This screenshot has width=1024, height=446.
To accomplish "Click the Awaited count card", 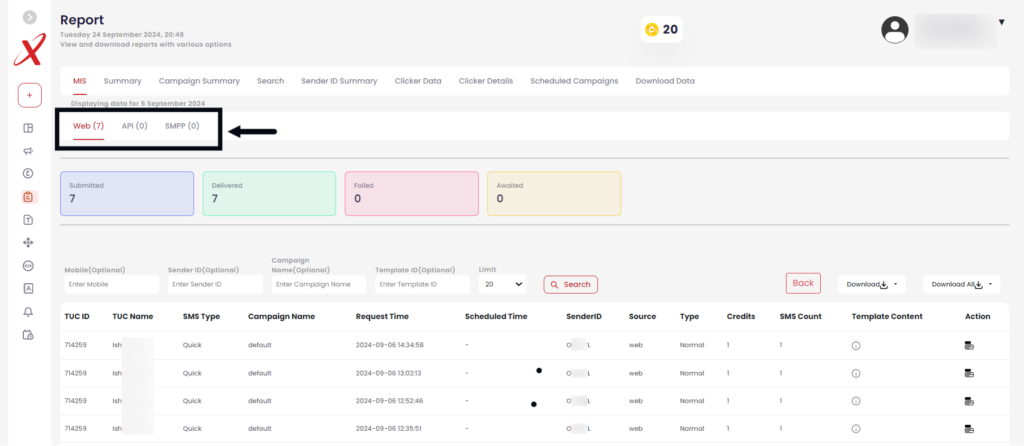I will 554,193.
